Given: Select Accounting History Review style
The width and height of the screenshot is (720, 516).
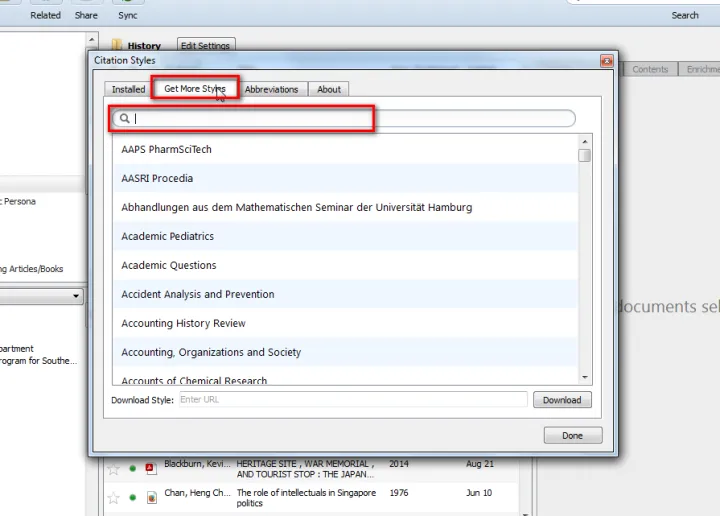Looking at the screenshot, I should pos(345,323).
